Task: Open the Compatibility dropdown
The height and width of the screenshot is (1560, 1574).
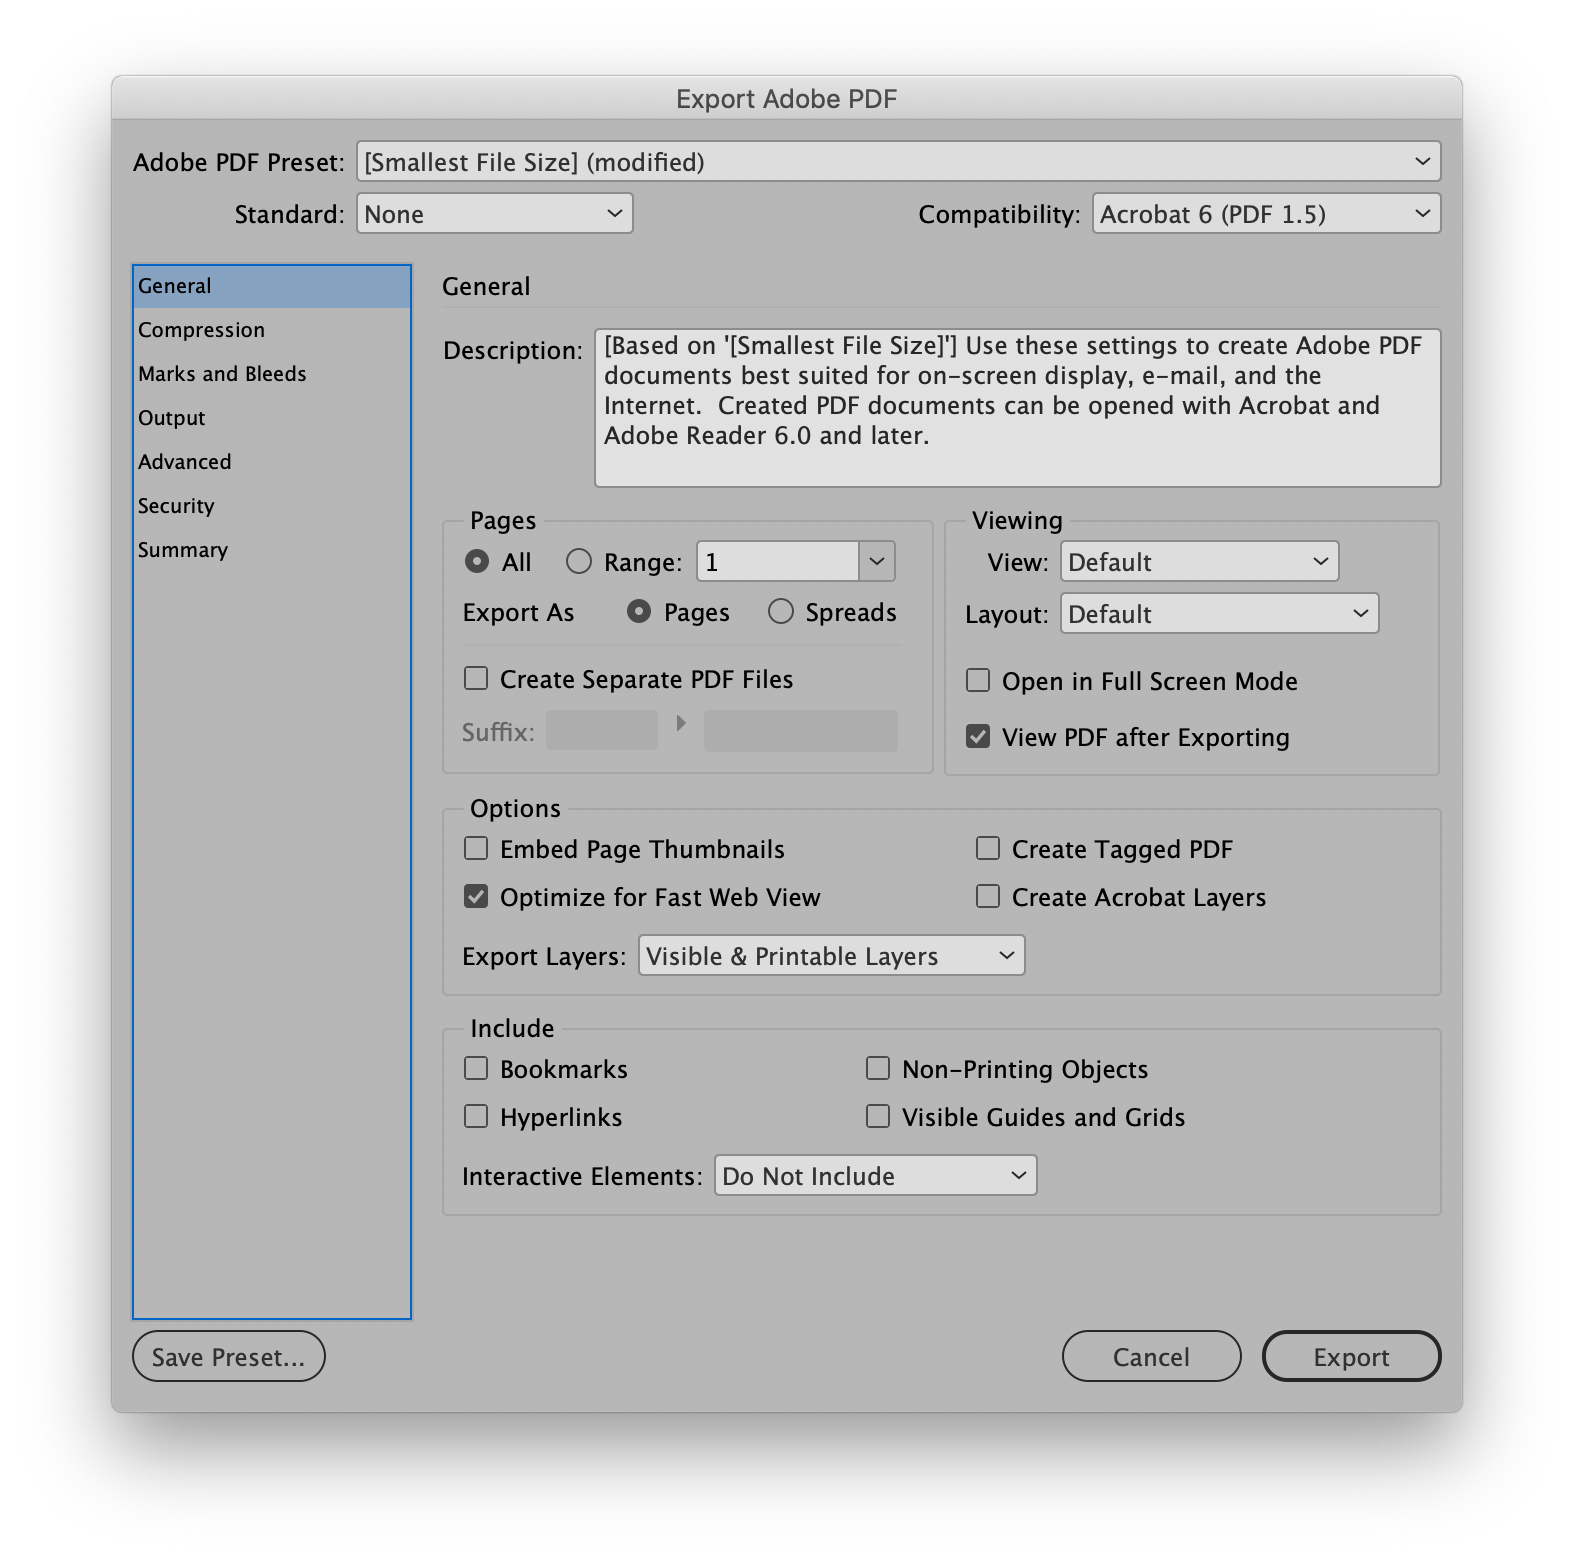Action: pyautogui.click(x=1266, y=214)
